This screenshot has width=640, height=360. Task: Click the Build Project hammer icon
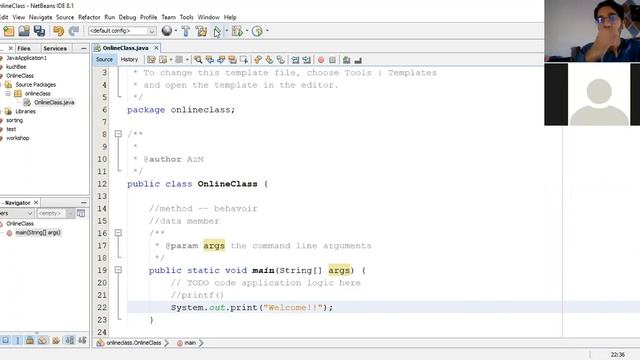click(x=186, y=31)
